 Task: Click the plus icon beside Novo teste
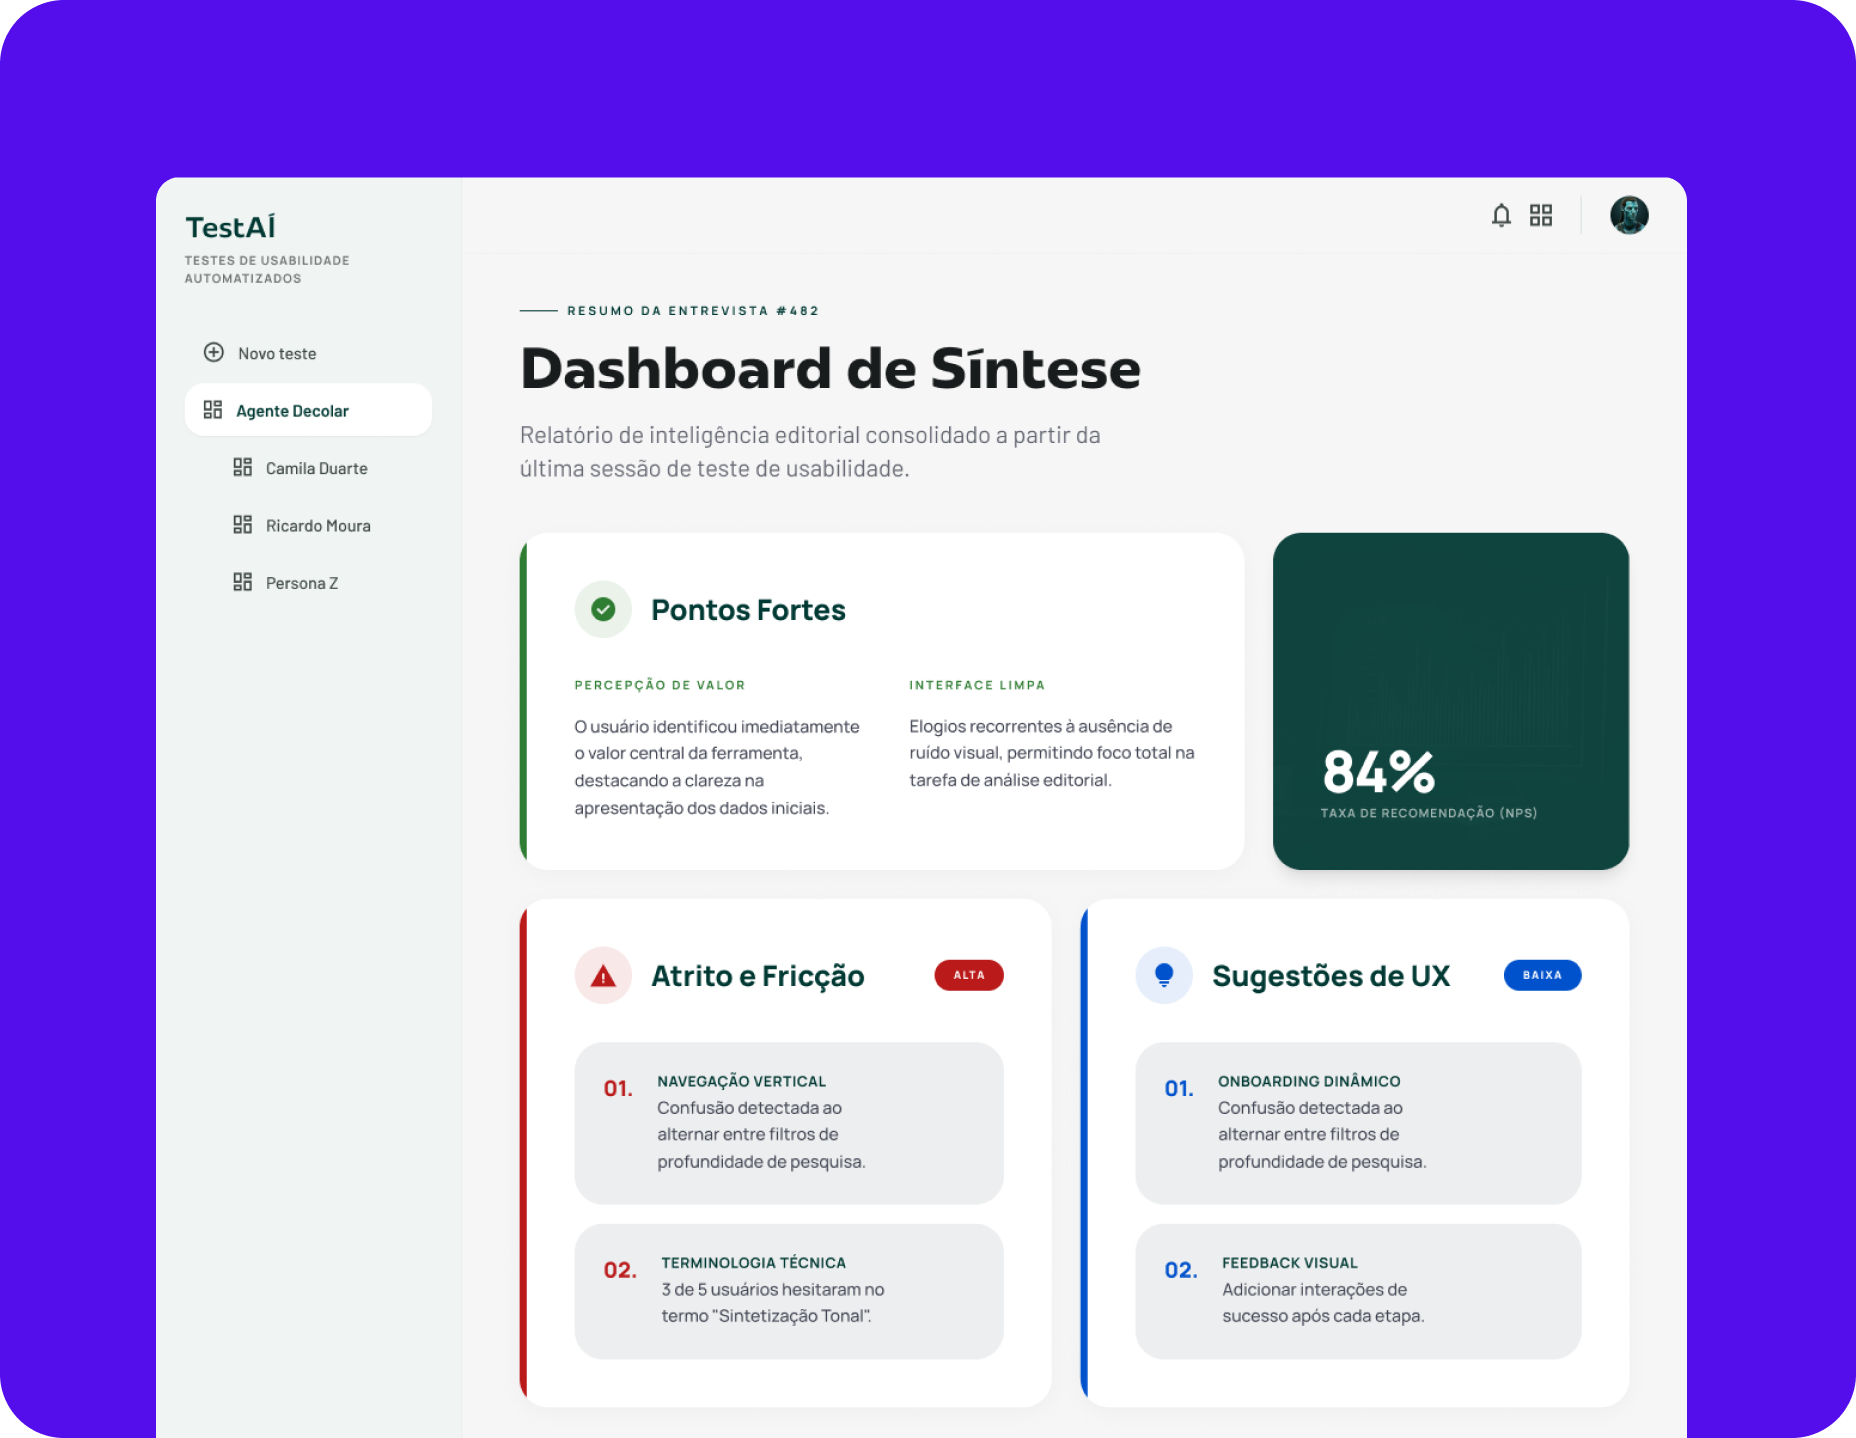coord(214,352)
